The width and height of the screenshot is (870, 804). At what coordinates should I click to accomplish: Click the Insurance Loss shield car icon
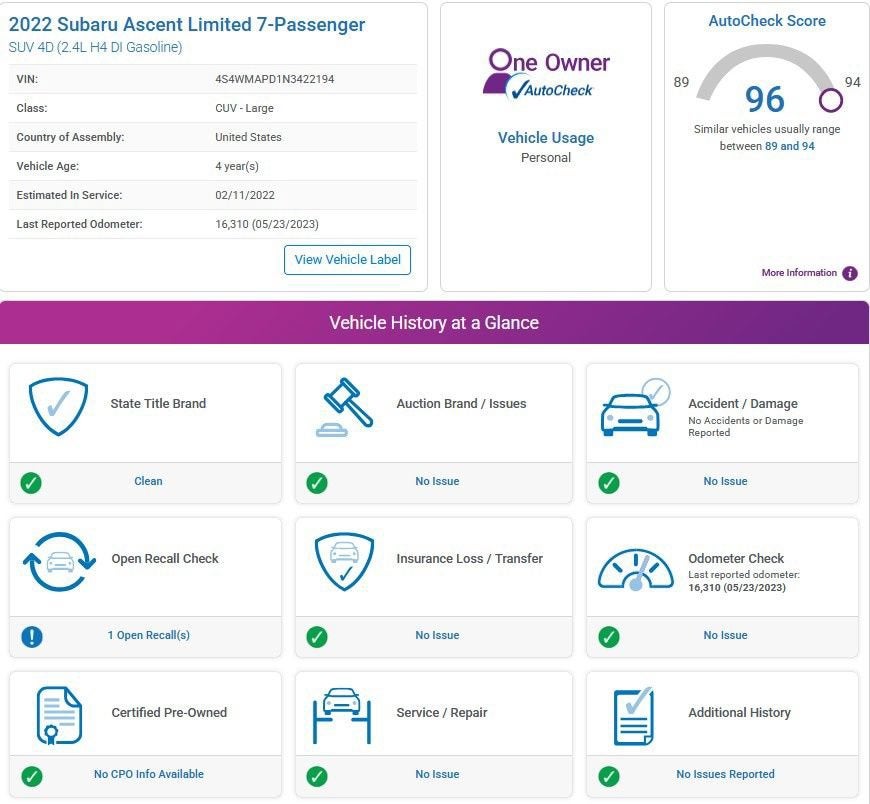[344, 562]
